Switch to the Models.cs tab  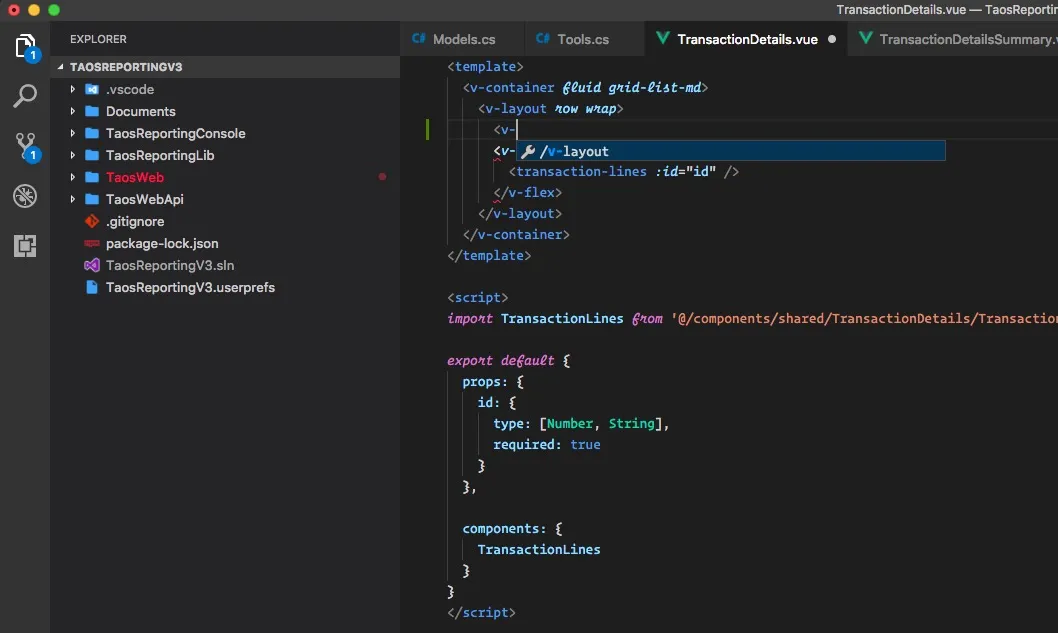coord(463,39)
